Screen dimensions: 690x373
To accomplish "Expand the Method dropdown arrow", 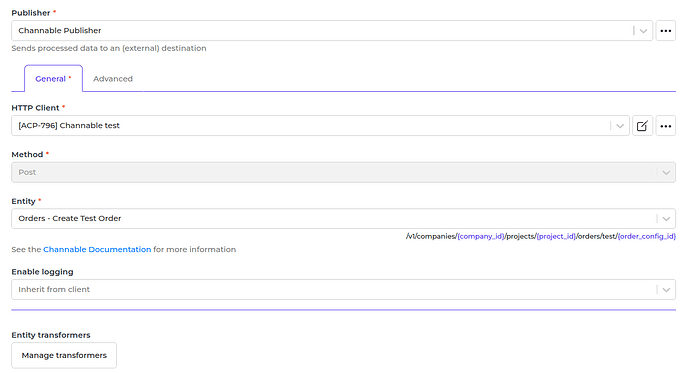I will pos(666,172).
